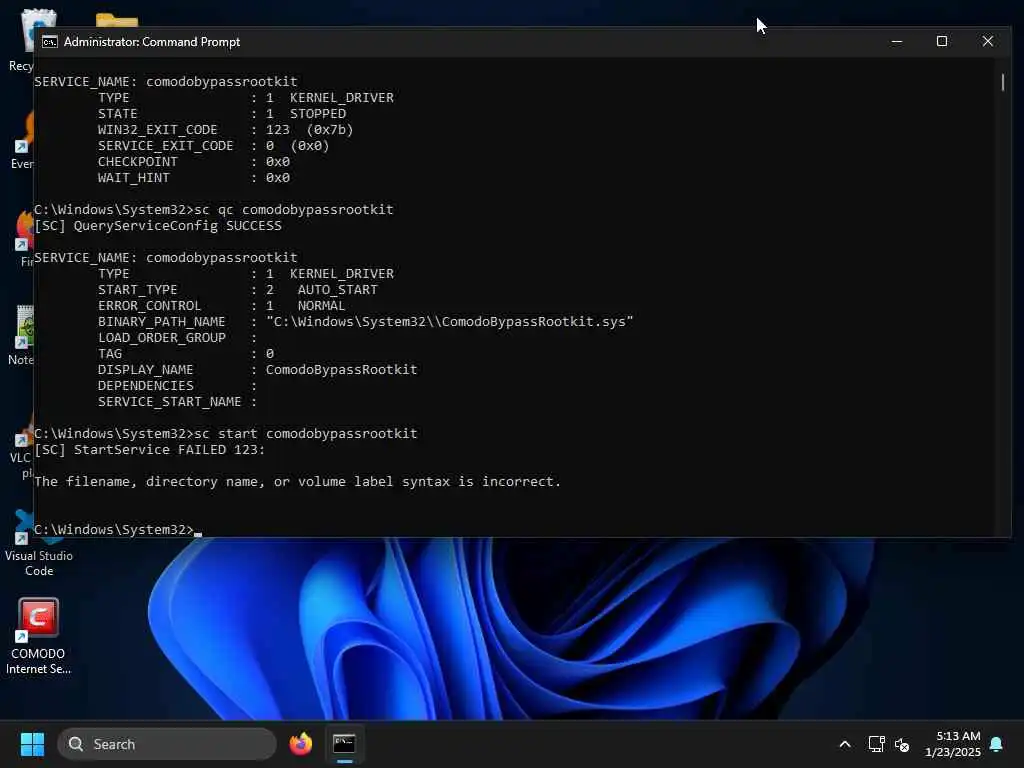The height and width of the screenshot is (768, 1024).
Task: Click the muted volume tray icon
Action: click(x=902, y=744)
